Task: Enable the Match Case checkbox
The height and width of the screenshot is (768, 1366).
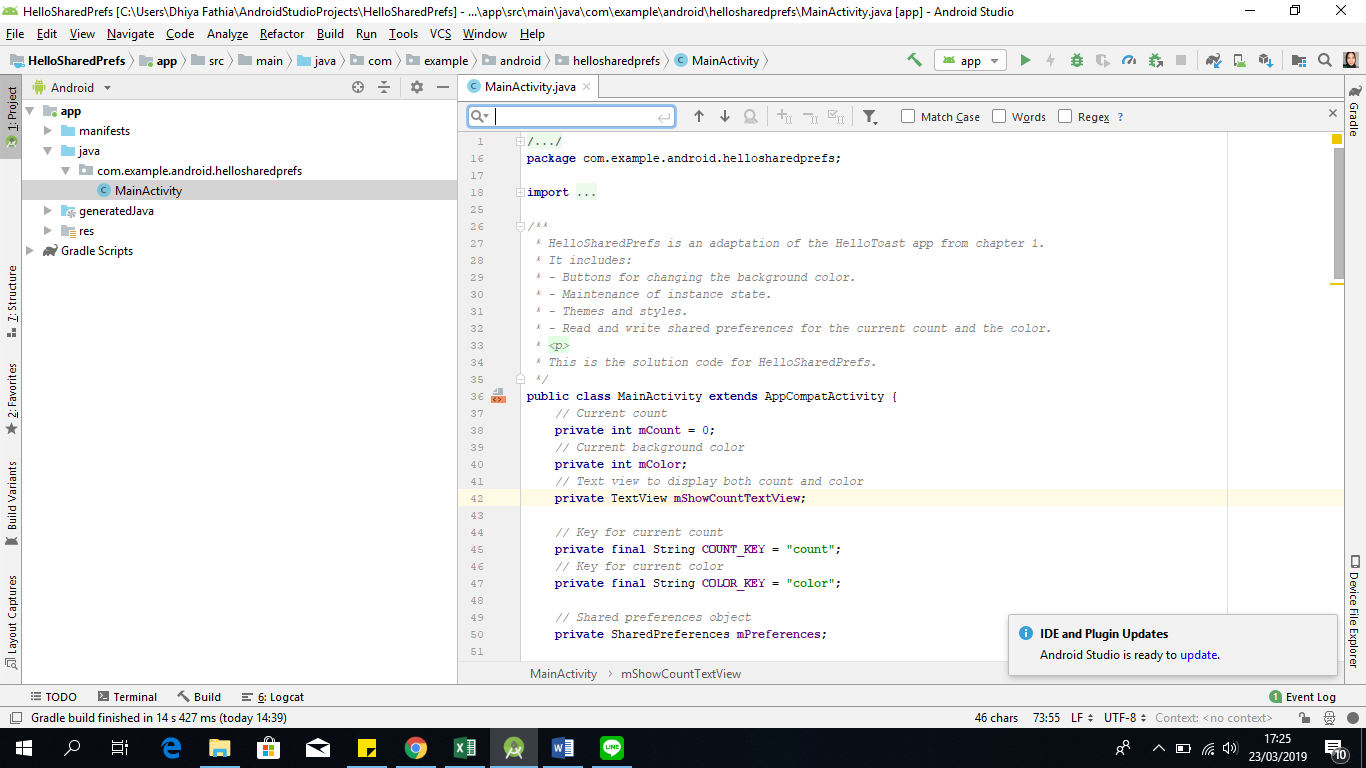Action: tap(908, 116)
